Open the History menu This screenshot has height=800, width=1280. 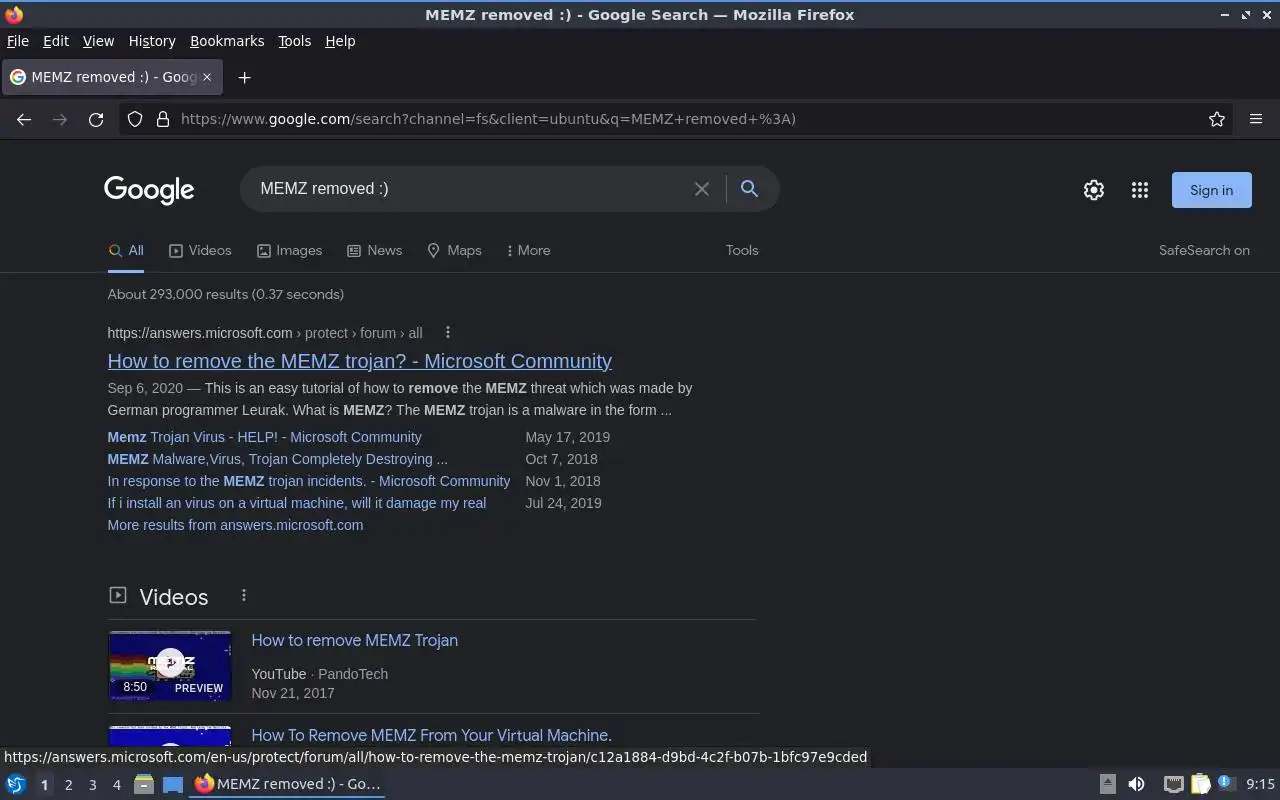click(x=152, y=41)
